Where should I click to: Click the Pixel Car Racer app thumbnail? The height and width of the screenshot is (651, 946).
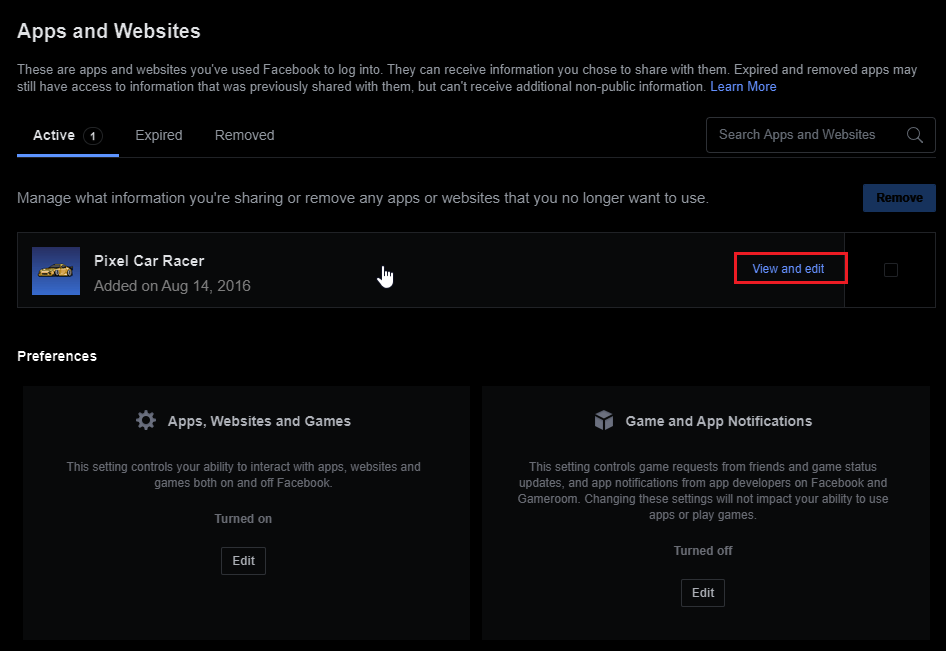(56, 271)
